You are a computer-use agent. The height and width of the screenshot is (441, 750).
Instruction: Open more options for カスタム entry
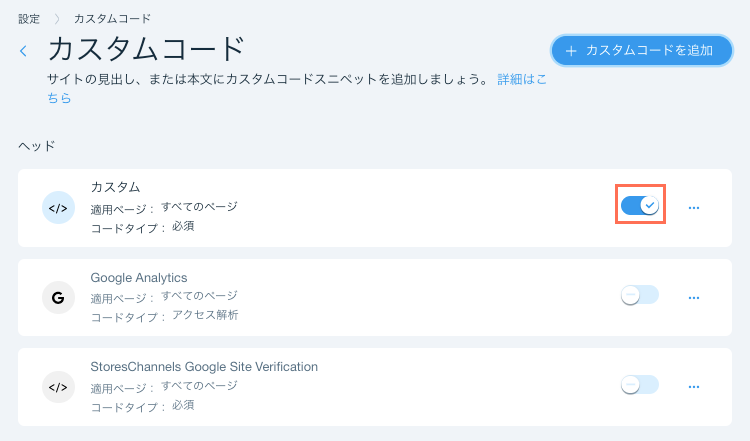coord(694,208)
